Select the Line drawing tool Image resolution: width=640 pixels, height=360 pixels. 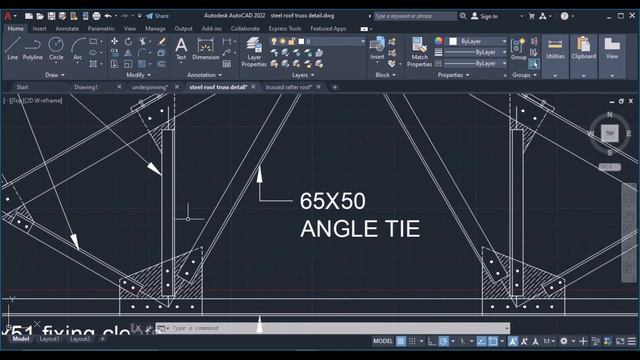click(x=12, y=49)
